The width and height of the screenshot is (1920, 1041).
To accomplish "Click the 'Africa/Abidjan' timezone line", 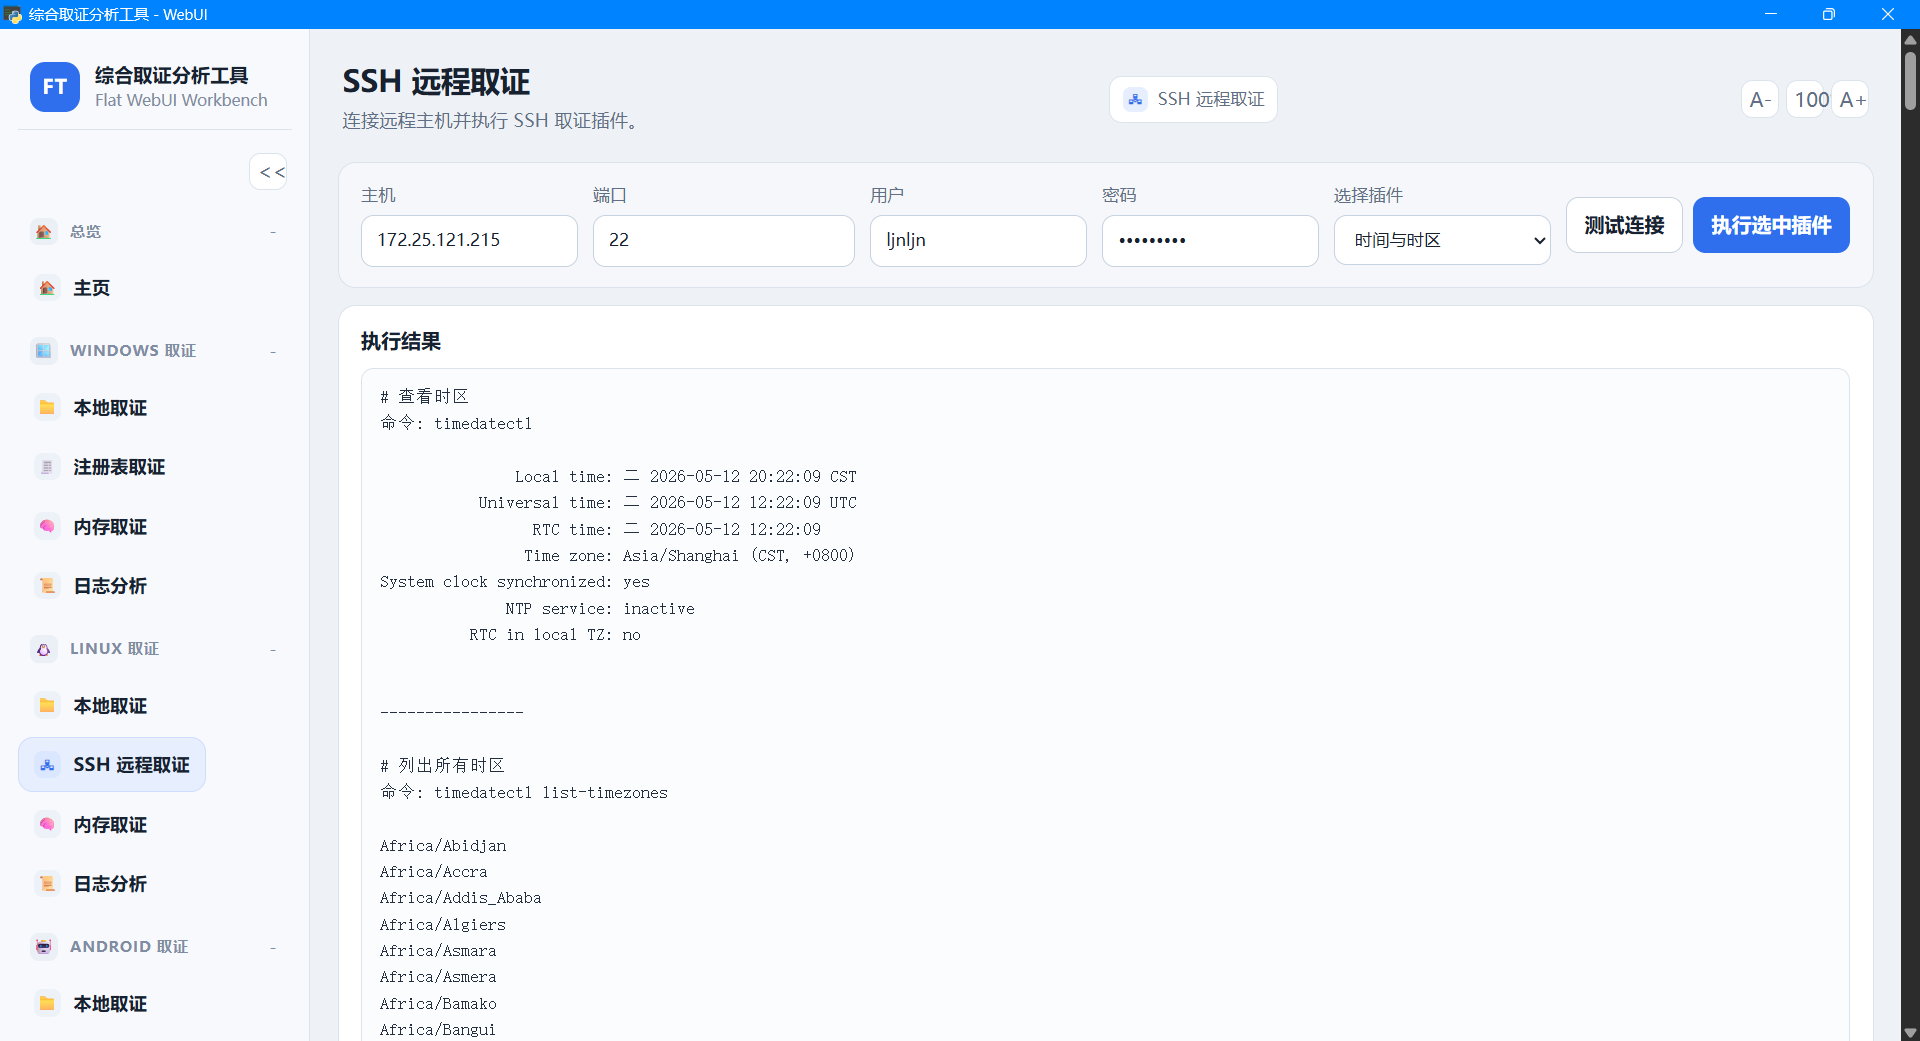I will (443, 846).
